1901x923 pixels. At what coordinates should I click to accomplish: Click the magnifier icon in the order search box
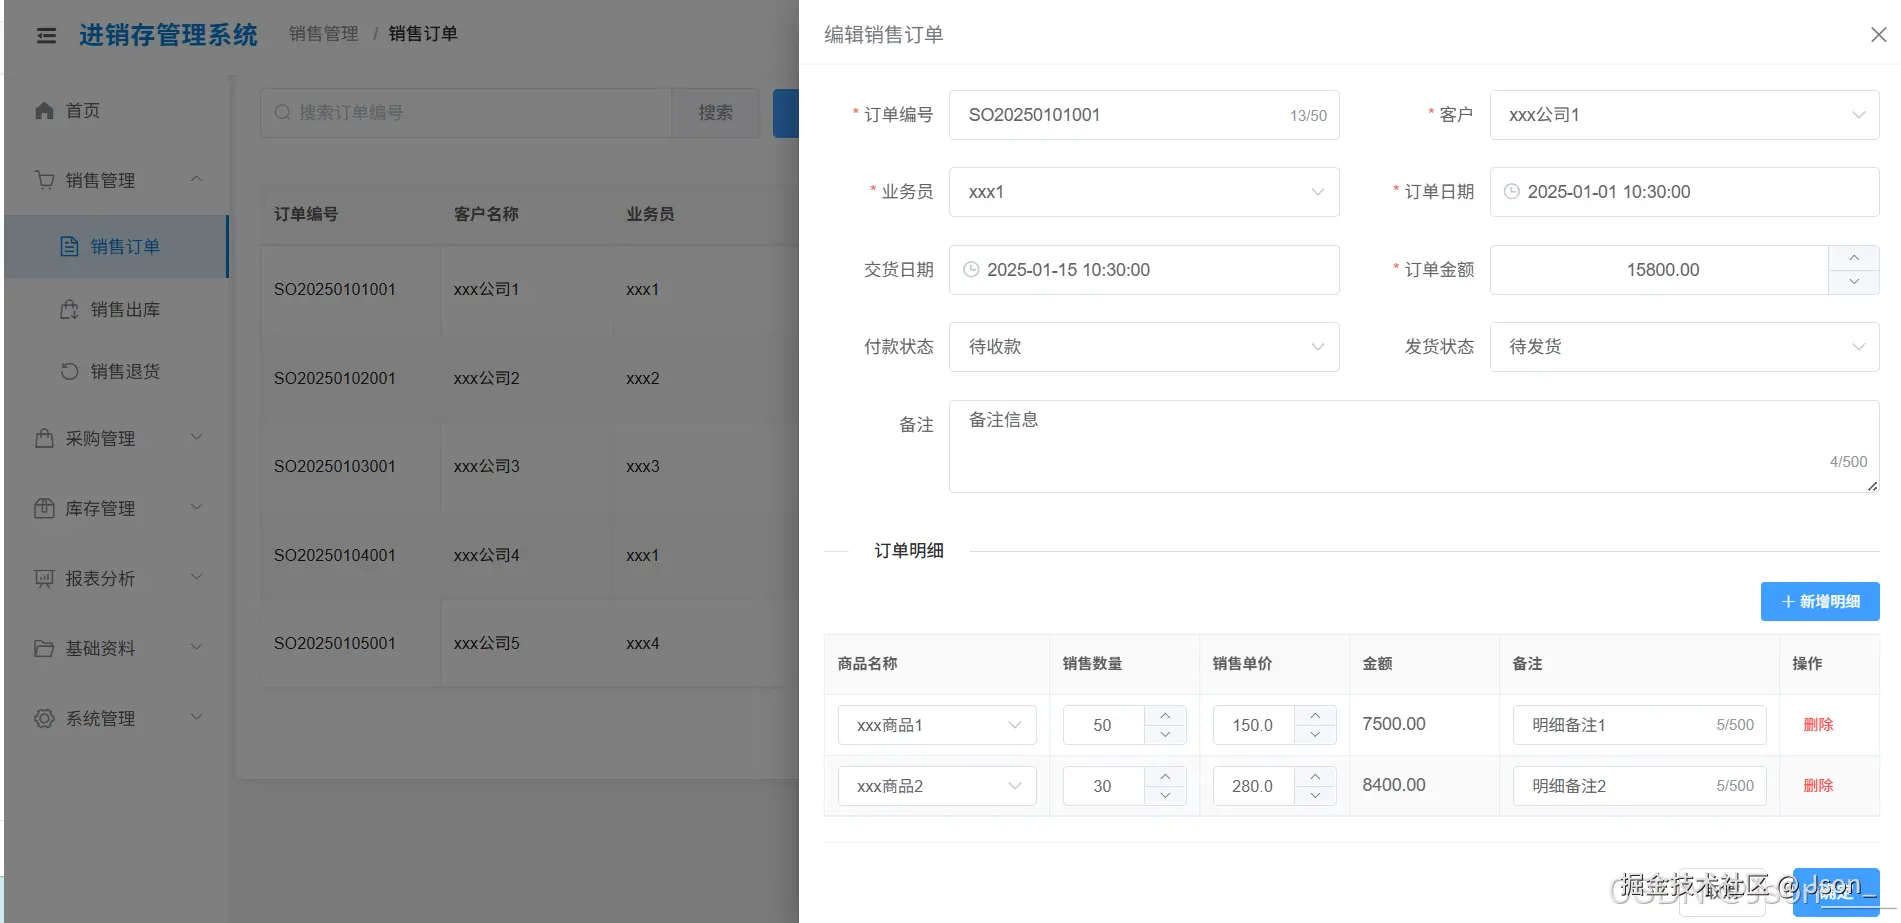coord(283,113)
